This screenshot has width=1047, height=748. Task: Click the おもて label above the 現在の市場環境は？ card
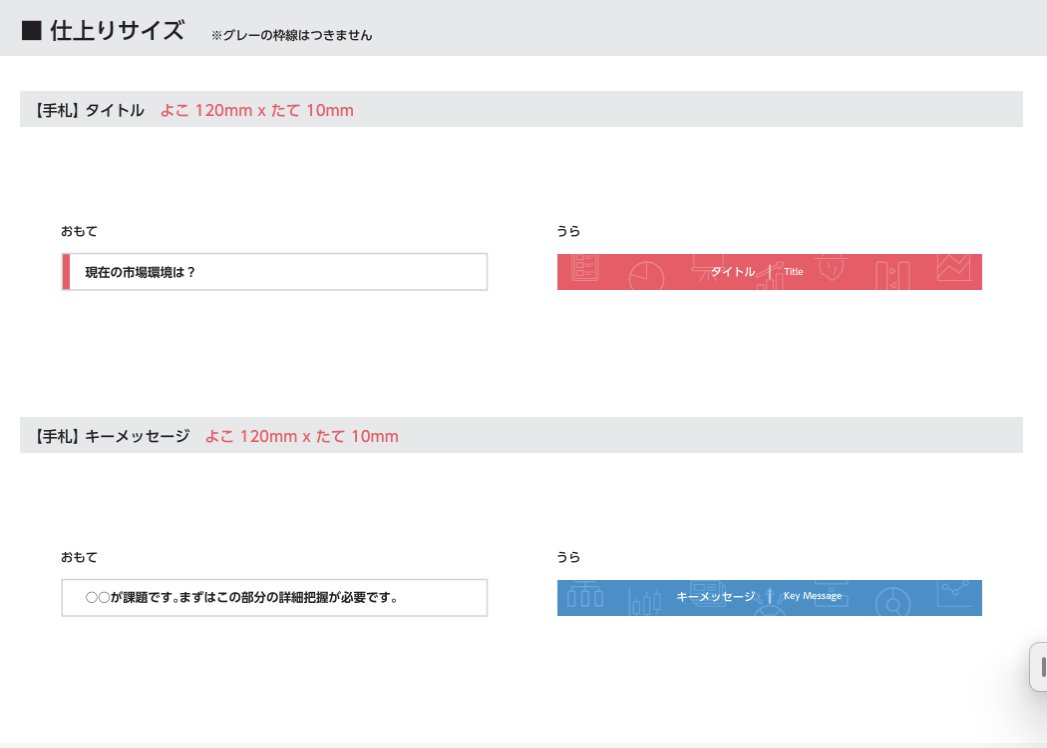pyautogui.click(x=79, y=231)
